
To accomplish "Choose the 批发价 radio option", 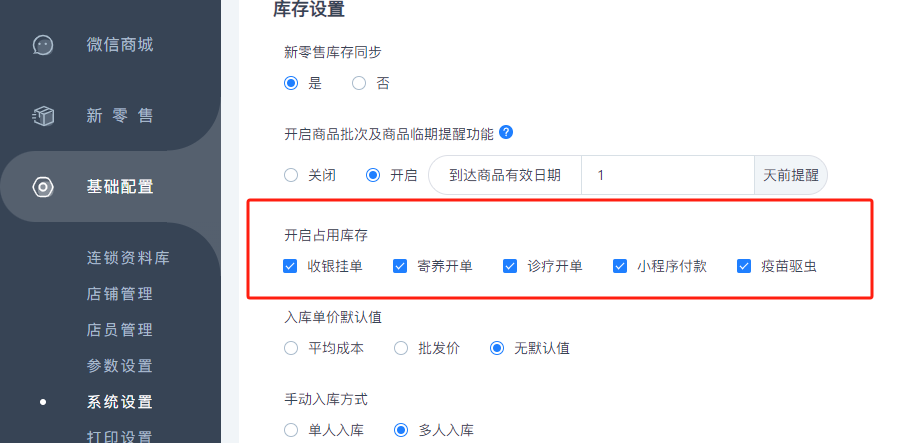I will coord(401,348).
